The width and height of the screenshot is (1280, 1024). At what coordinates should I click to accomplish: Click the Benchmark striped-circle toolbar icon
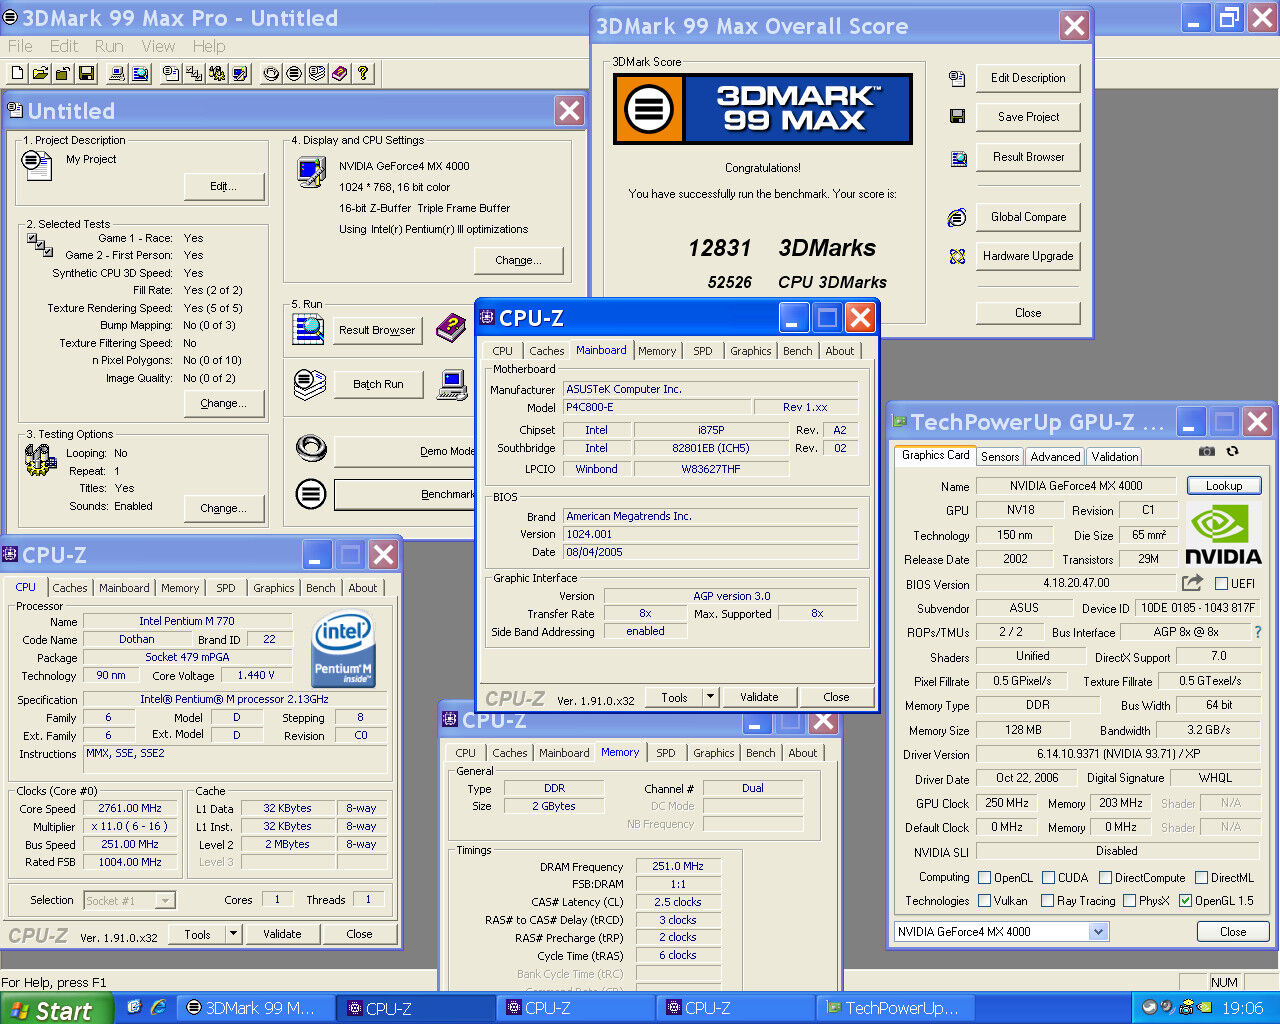[294, 73]
